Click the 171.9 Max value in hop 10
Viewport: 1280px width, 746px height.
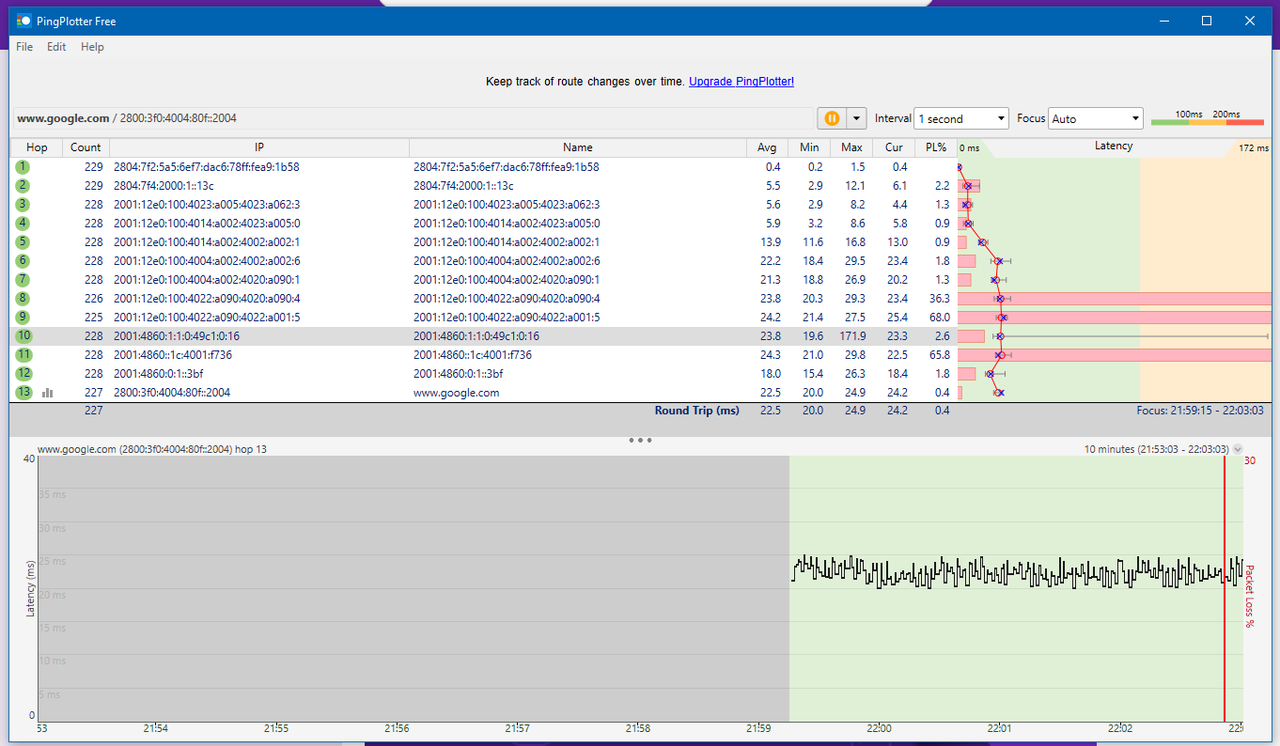pyautogui.click(x=852, y=337)
